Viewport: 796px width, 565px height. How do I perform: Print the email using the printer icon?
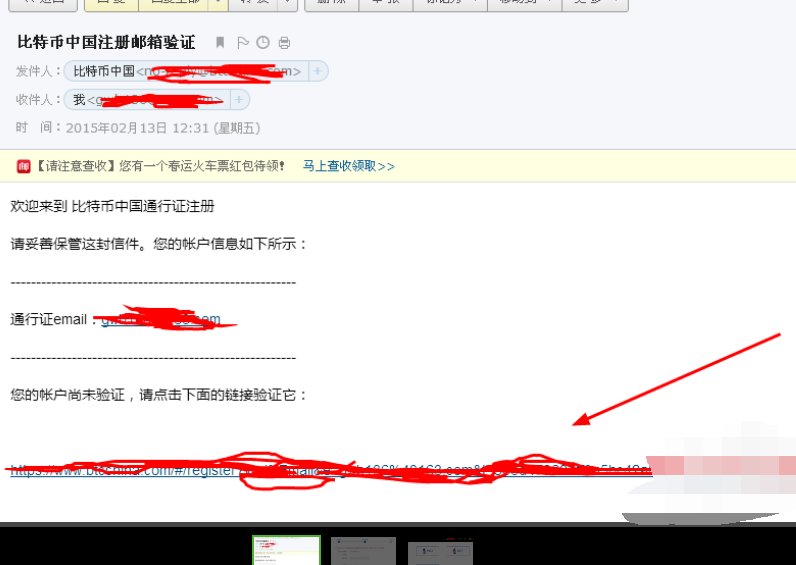[284, 43]
